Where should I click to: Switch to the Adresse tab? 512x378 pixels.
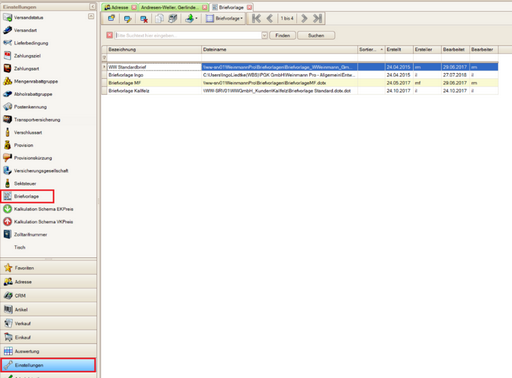point(117,7)
